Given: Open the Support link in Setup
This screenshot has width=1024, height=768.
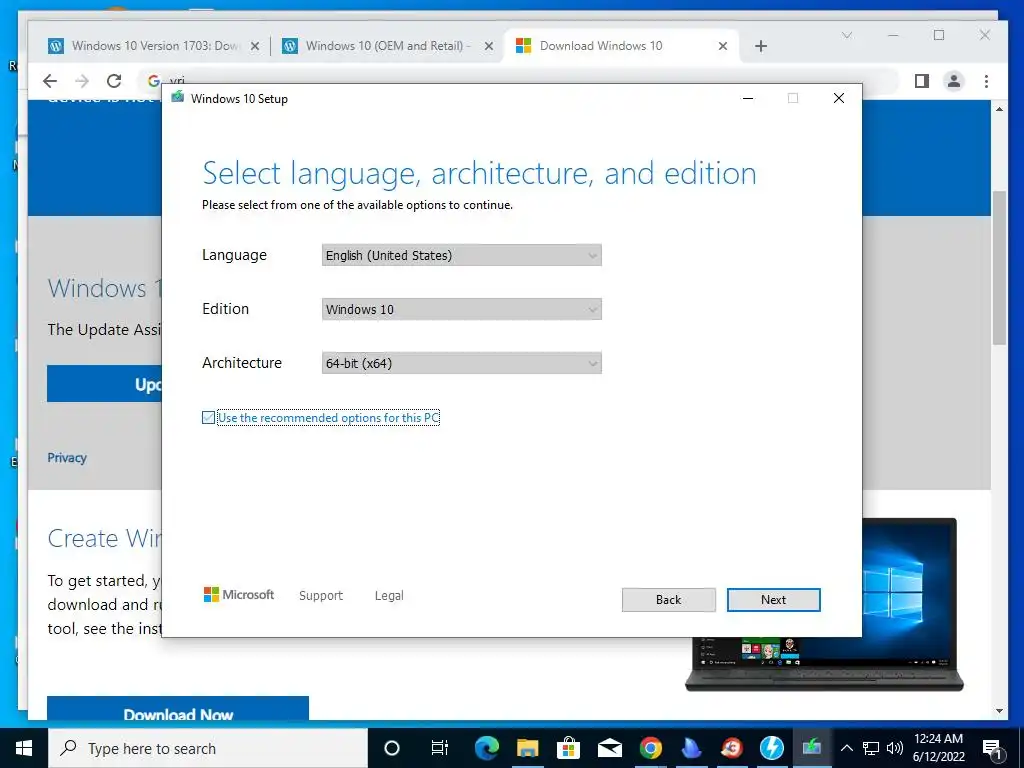Looking at the screenshot, I should [x=321, y=596].
